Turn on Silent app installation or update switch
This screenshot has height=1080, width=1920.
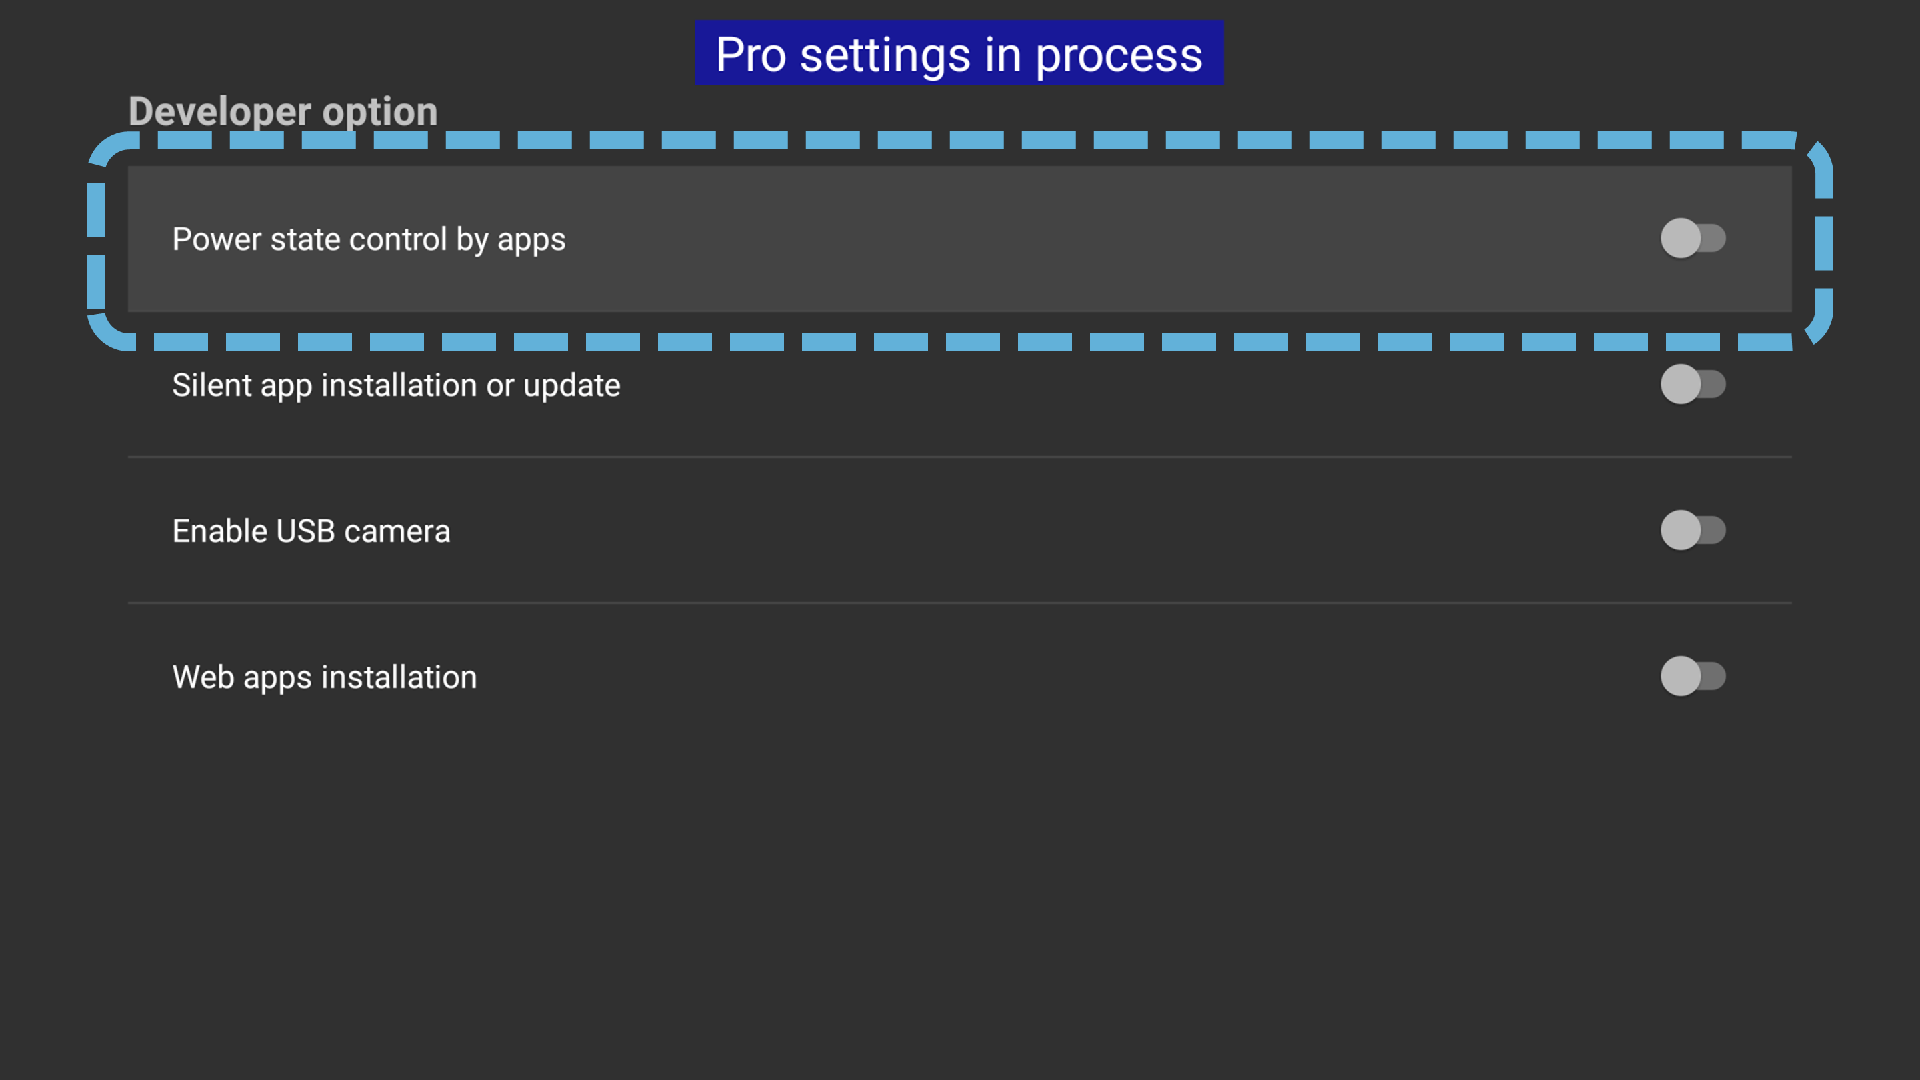click(1693, 384)
